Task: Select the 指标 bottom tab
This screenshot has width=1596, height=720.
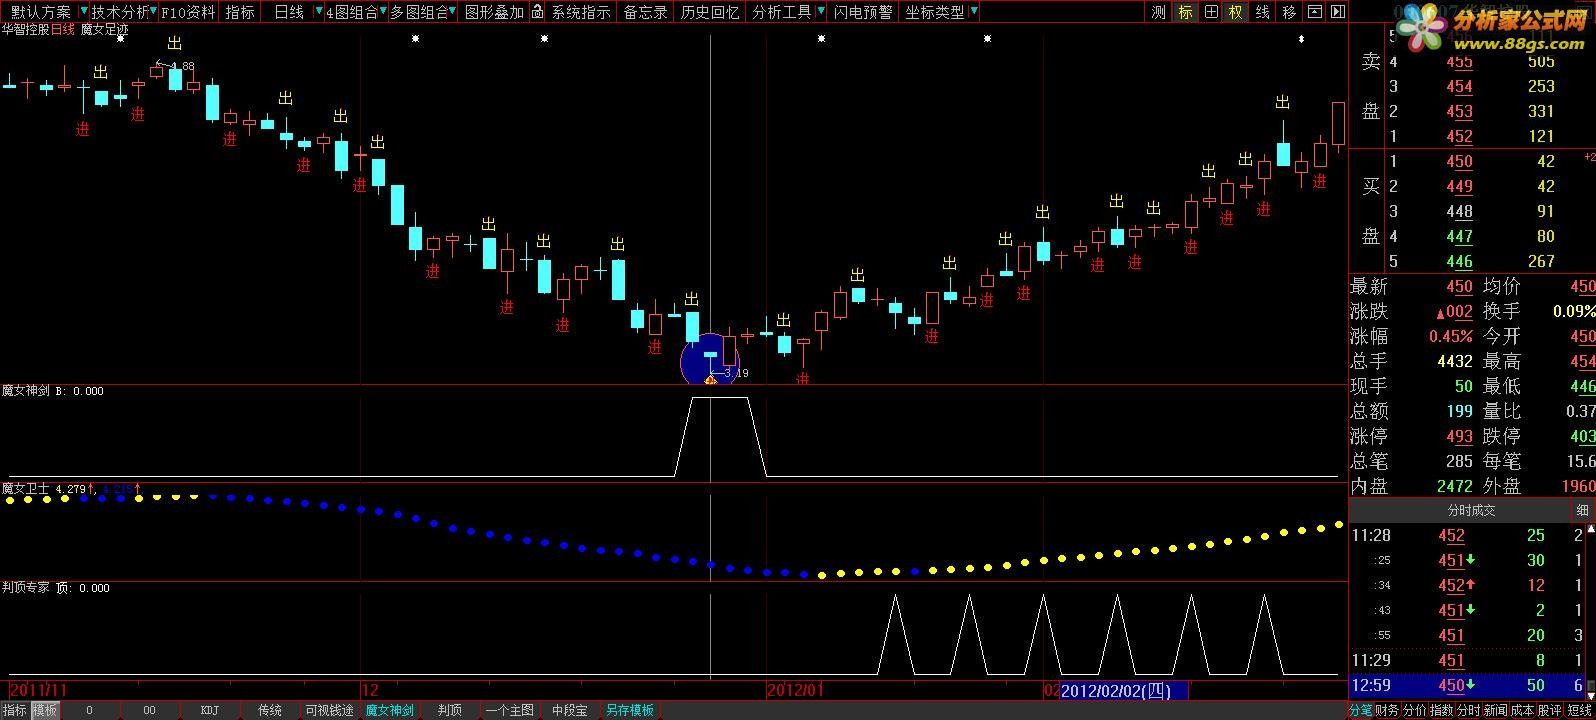Action: tap(15, 710)
